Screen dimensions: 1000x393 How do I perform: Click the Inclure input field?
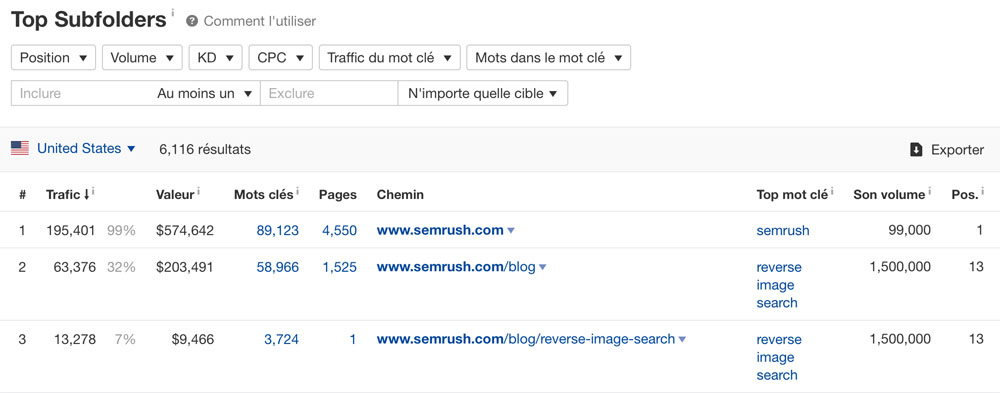[x=82, y=93]
